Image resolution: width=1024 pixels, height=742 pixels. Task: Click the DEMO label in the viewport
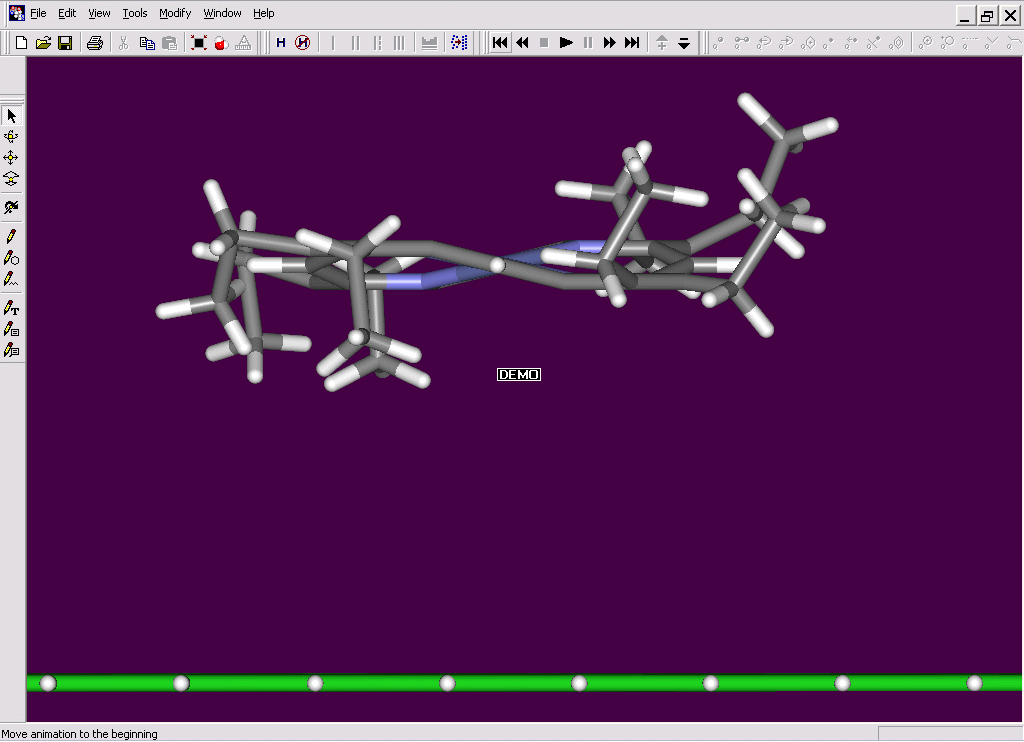point(519,375)
